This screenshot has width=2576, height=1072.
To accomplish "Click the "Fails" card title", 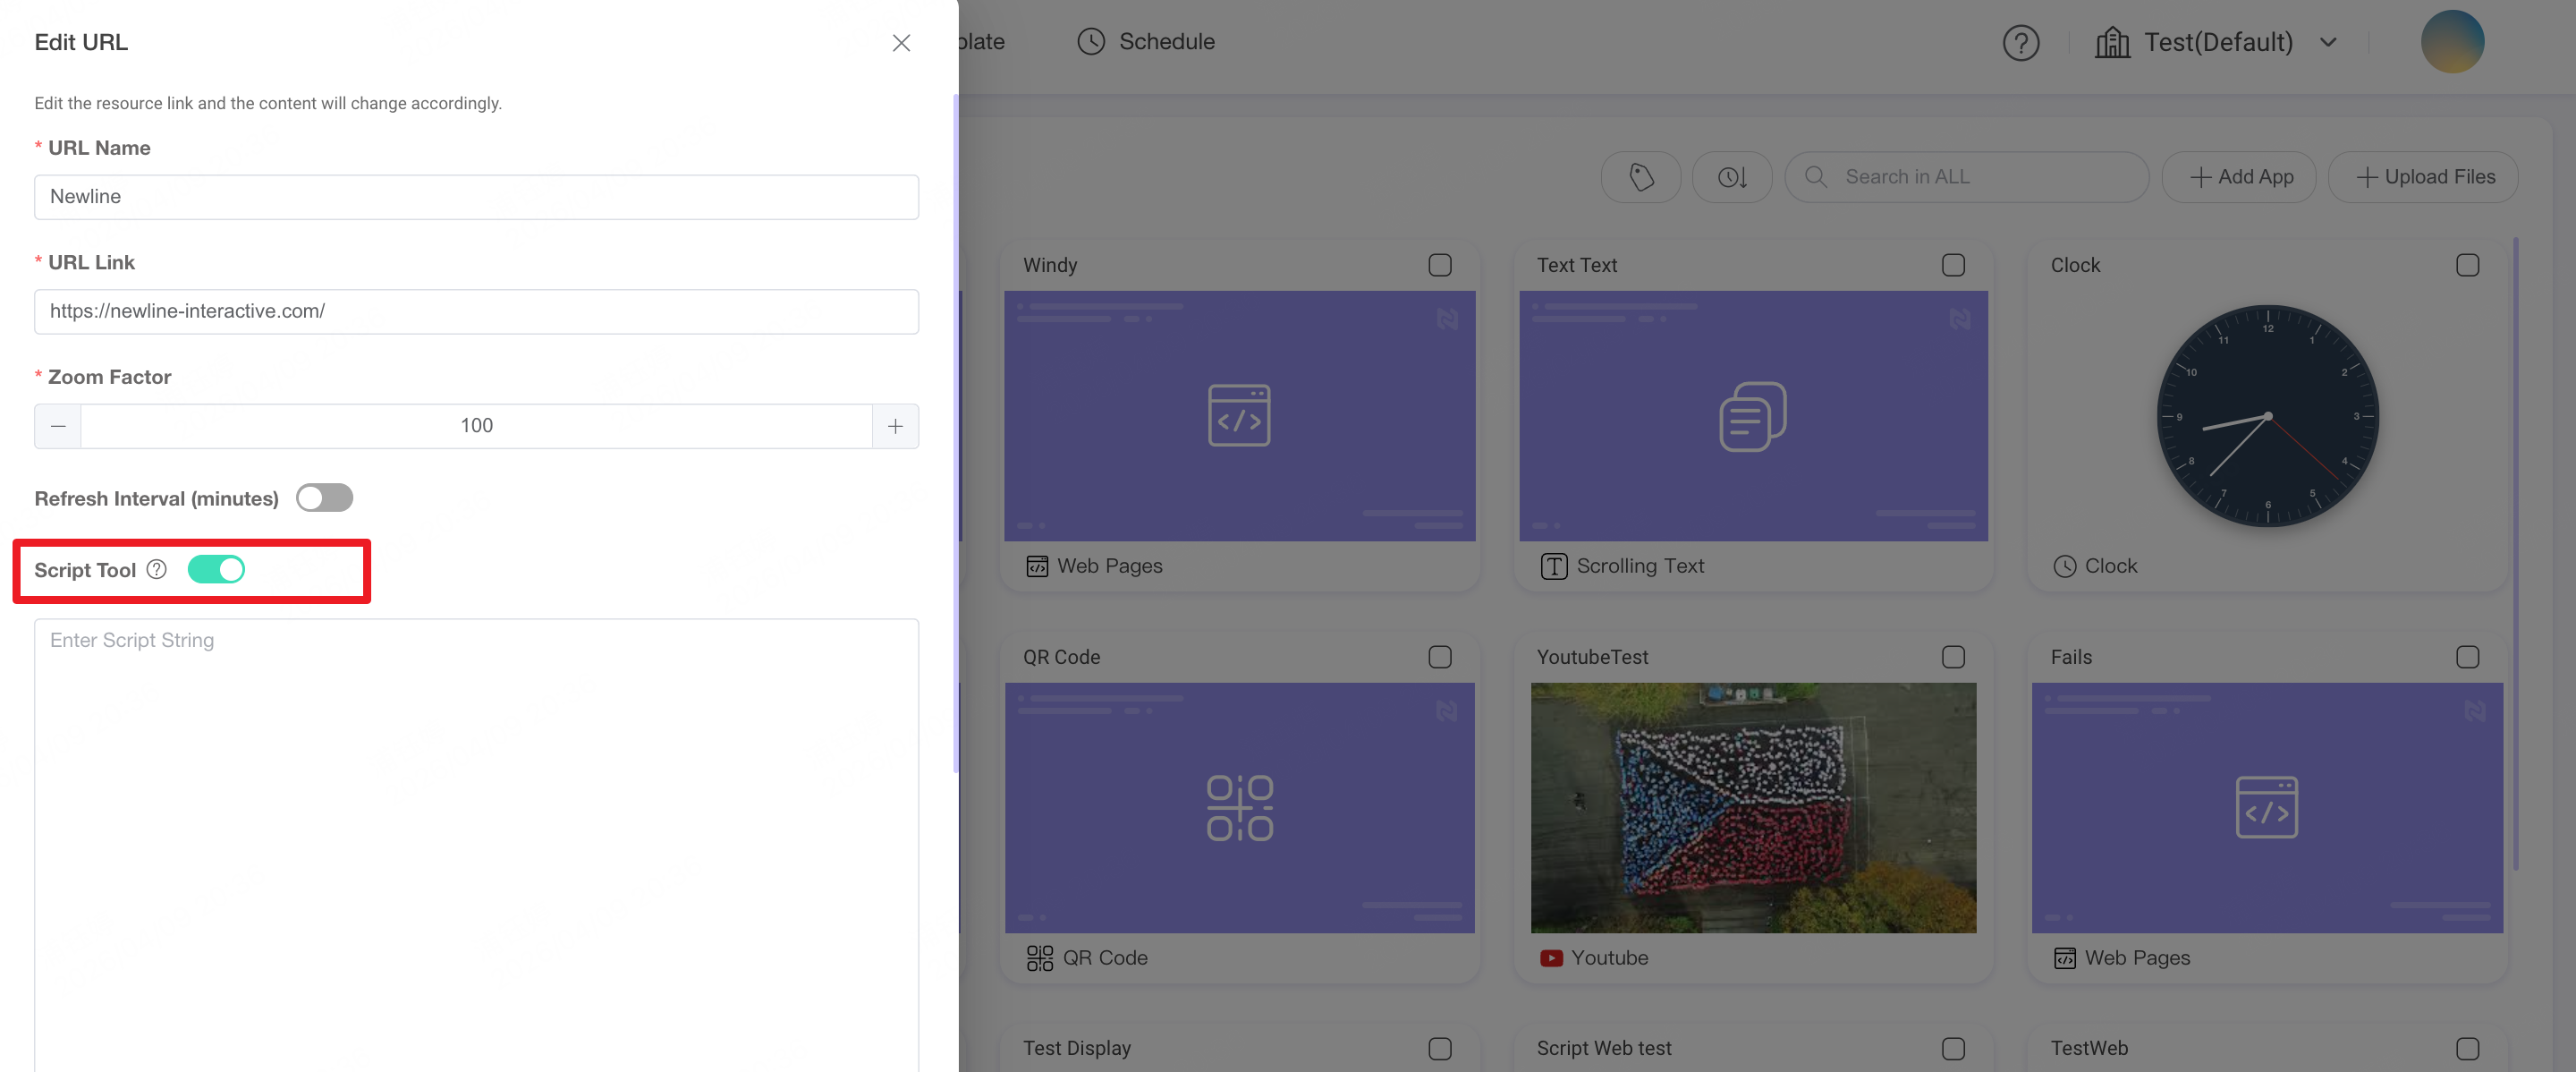I will coord(2071,657).
